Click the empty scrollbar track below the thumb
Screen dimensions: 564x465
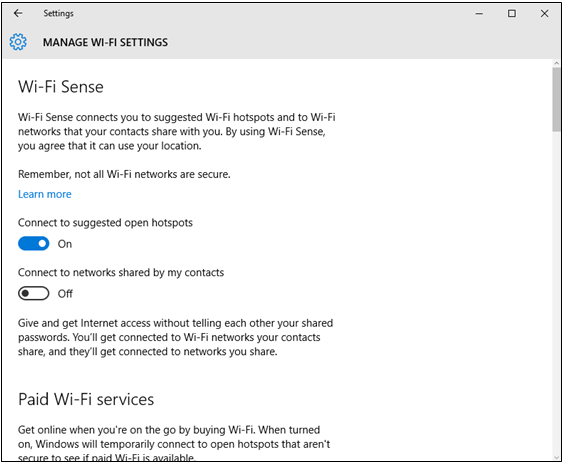point(556,291)
